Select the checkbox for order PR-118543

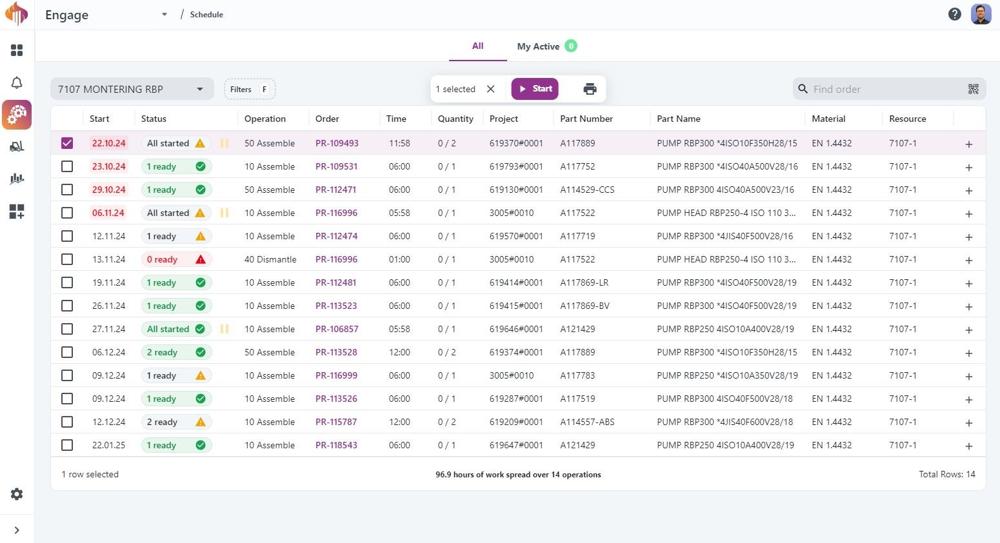[67, 445]
